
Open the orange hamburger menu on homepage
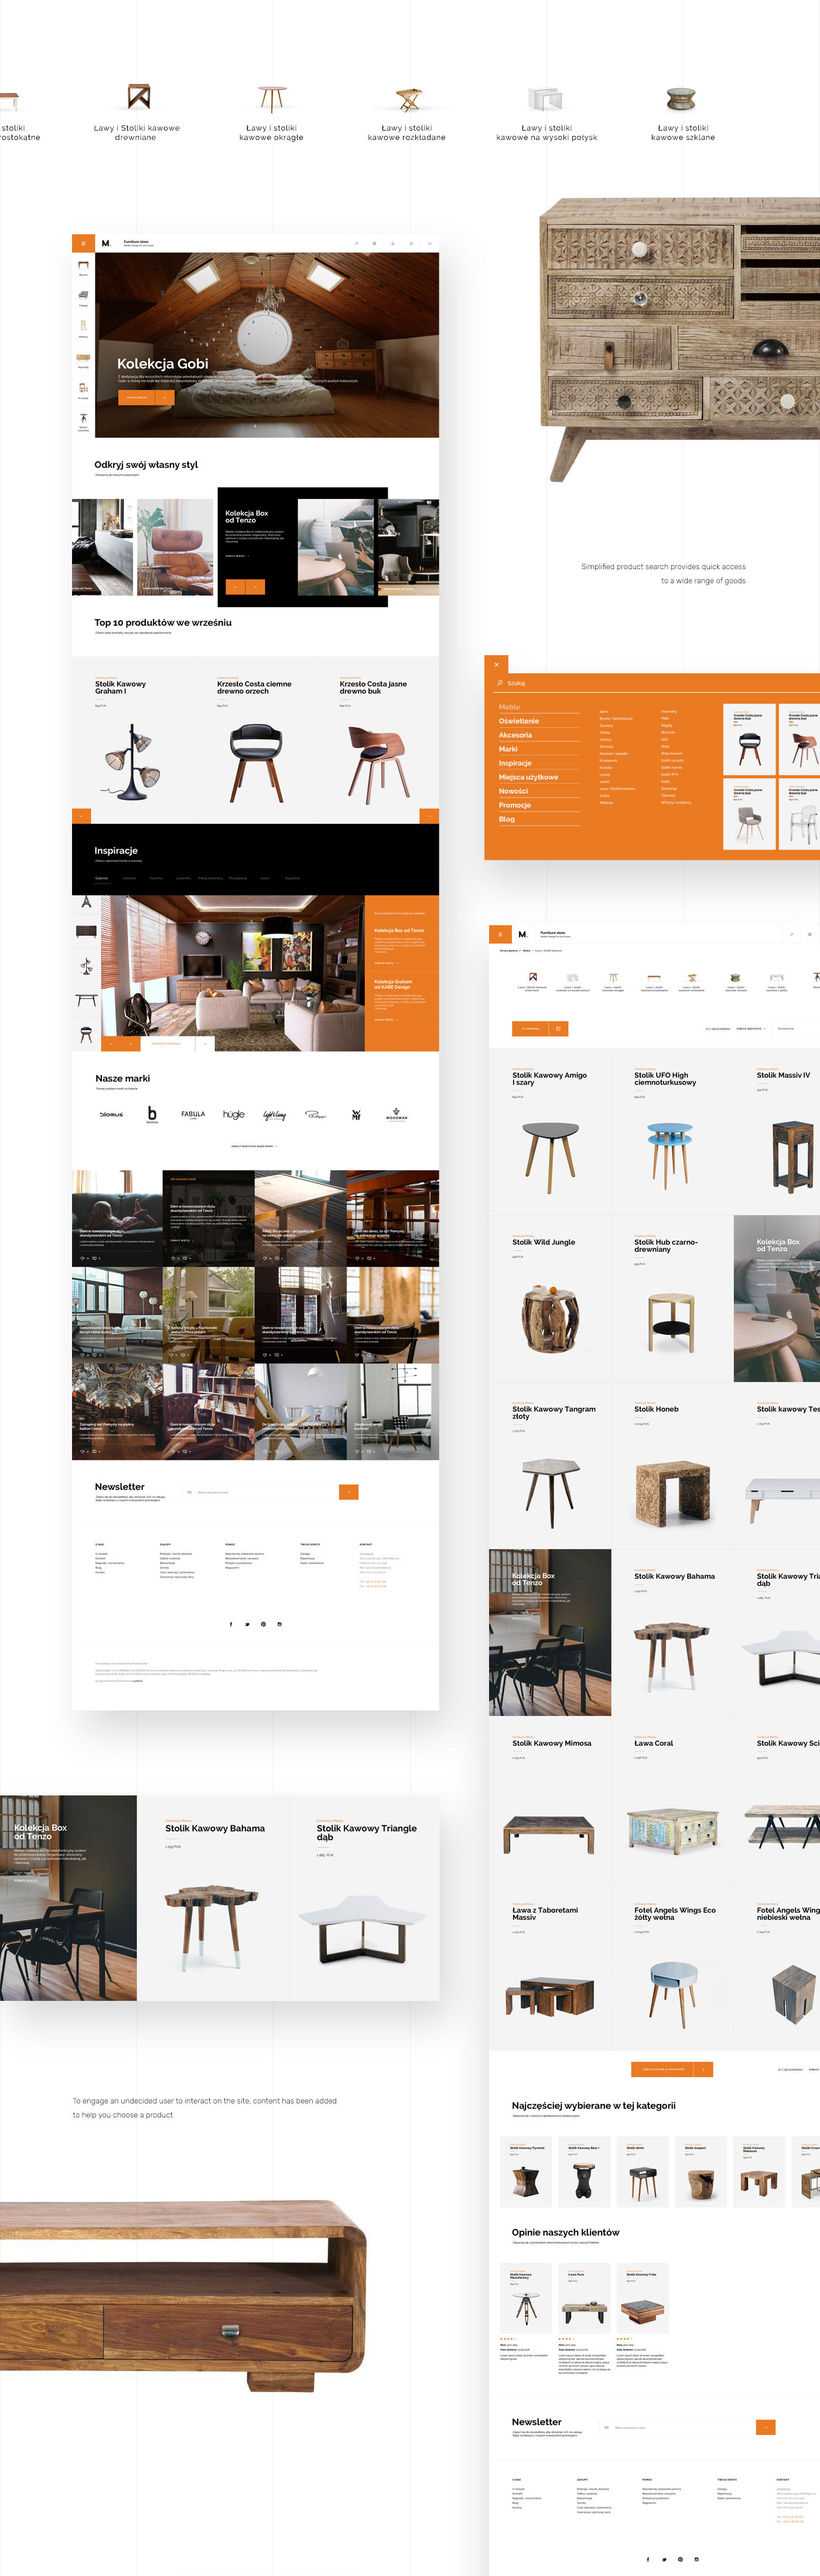click(x=83, y=243)
